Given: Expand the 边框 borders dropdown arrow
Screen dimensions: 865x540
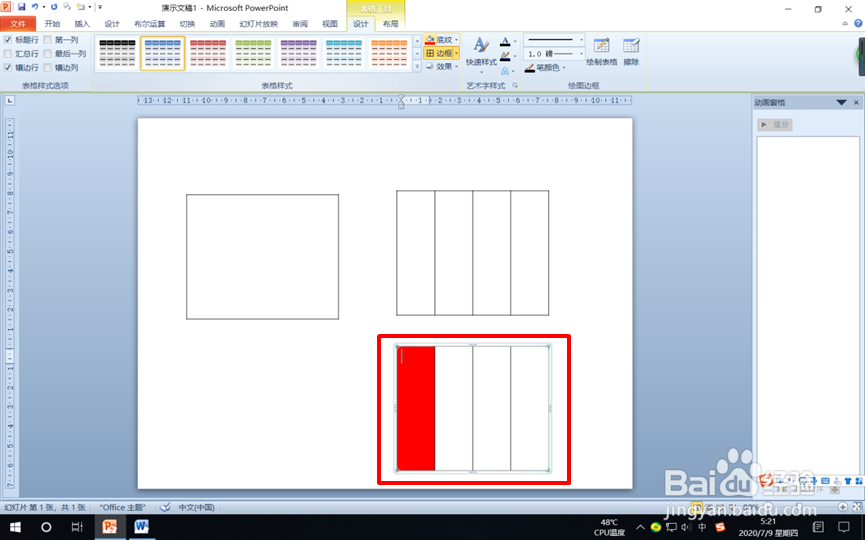Looking at the screenshot, I should click(x=456, y=54).
